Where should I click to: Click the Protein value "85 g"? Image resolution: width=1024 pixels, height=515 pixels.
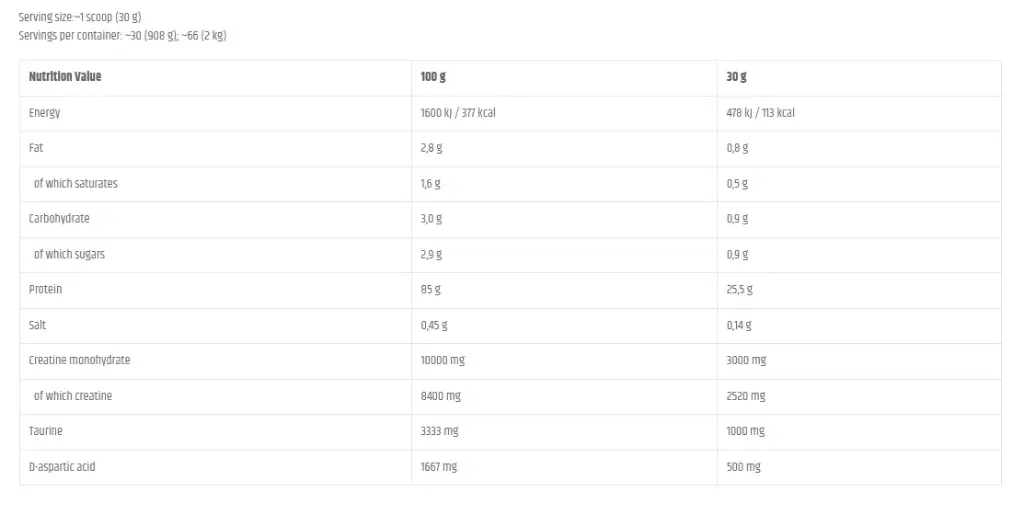[431, 290]
